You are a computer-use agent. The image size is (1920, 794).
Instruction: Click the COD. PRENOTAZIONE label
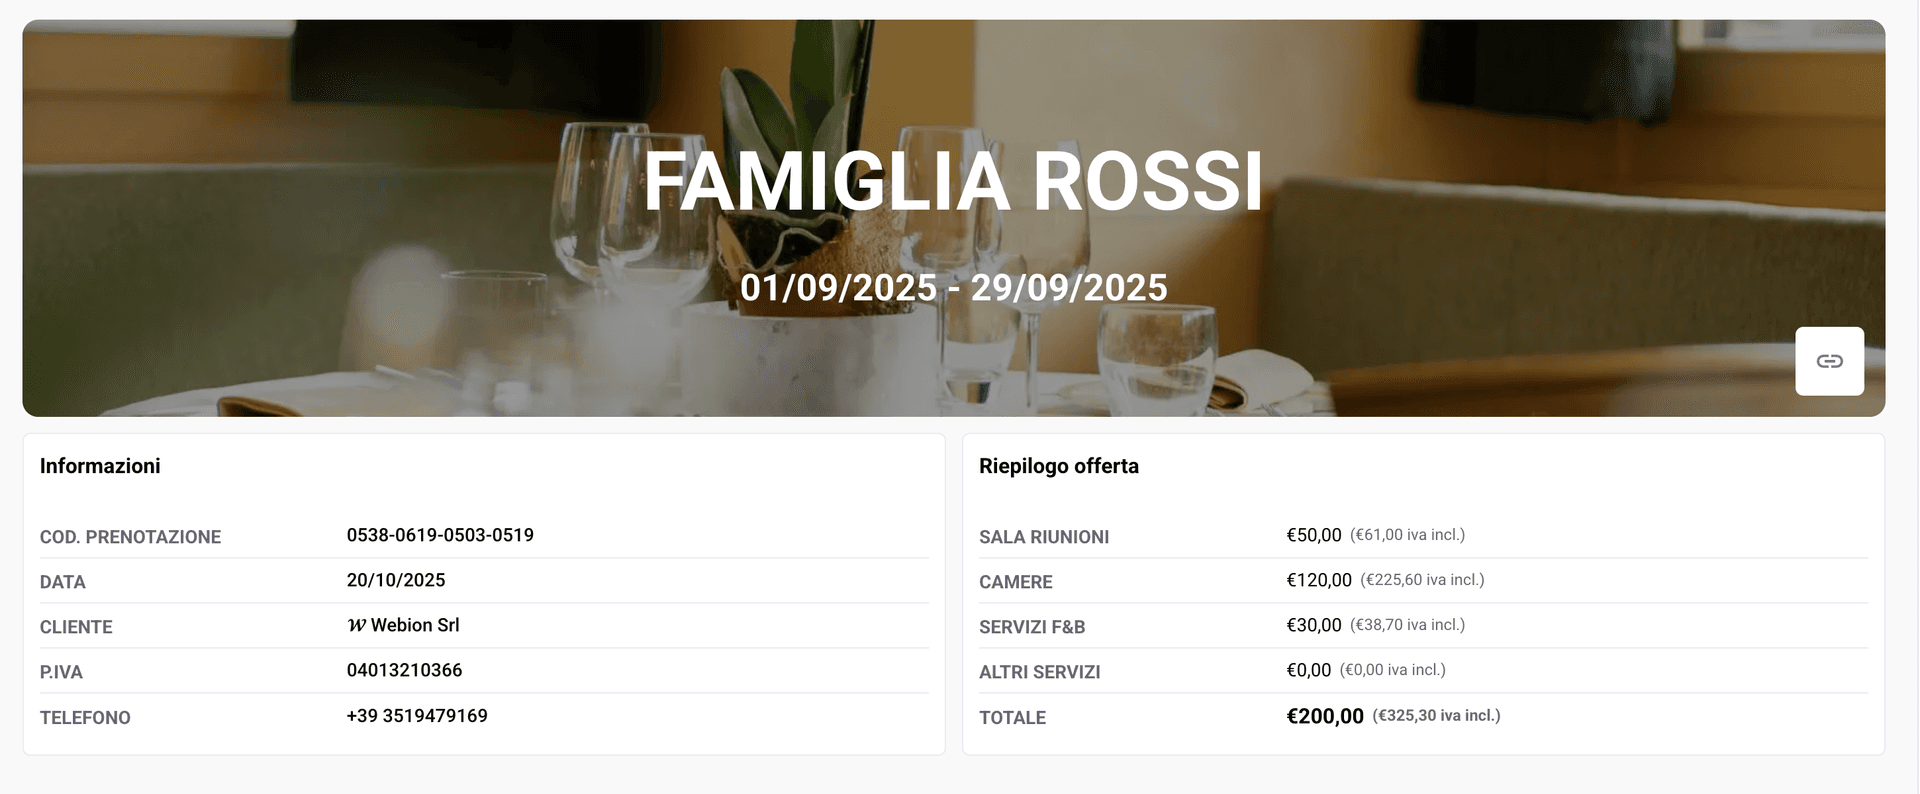[x=130, y=537]
